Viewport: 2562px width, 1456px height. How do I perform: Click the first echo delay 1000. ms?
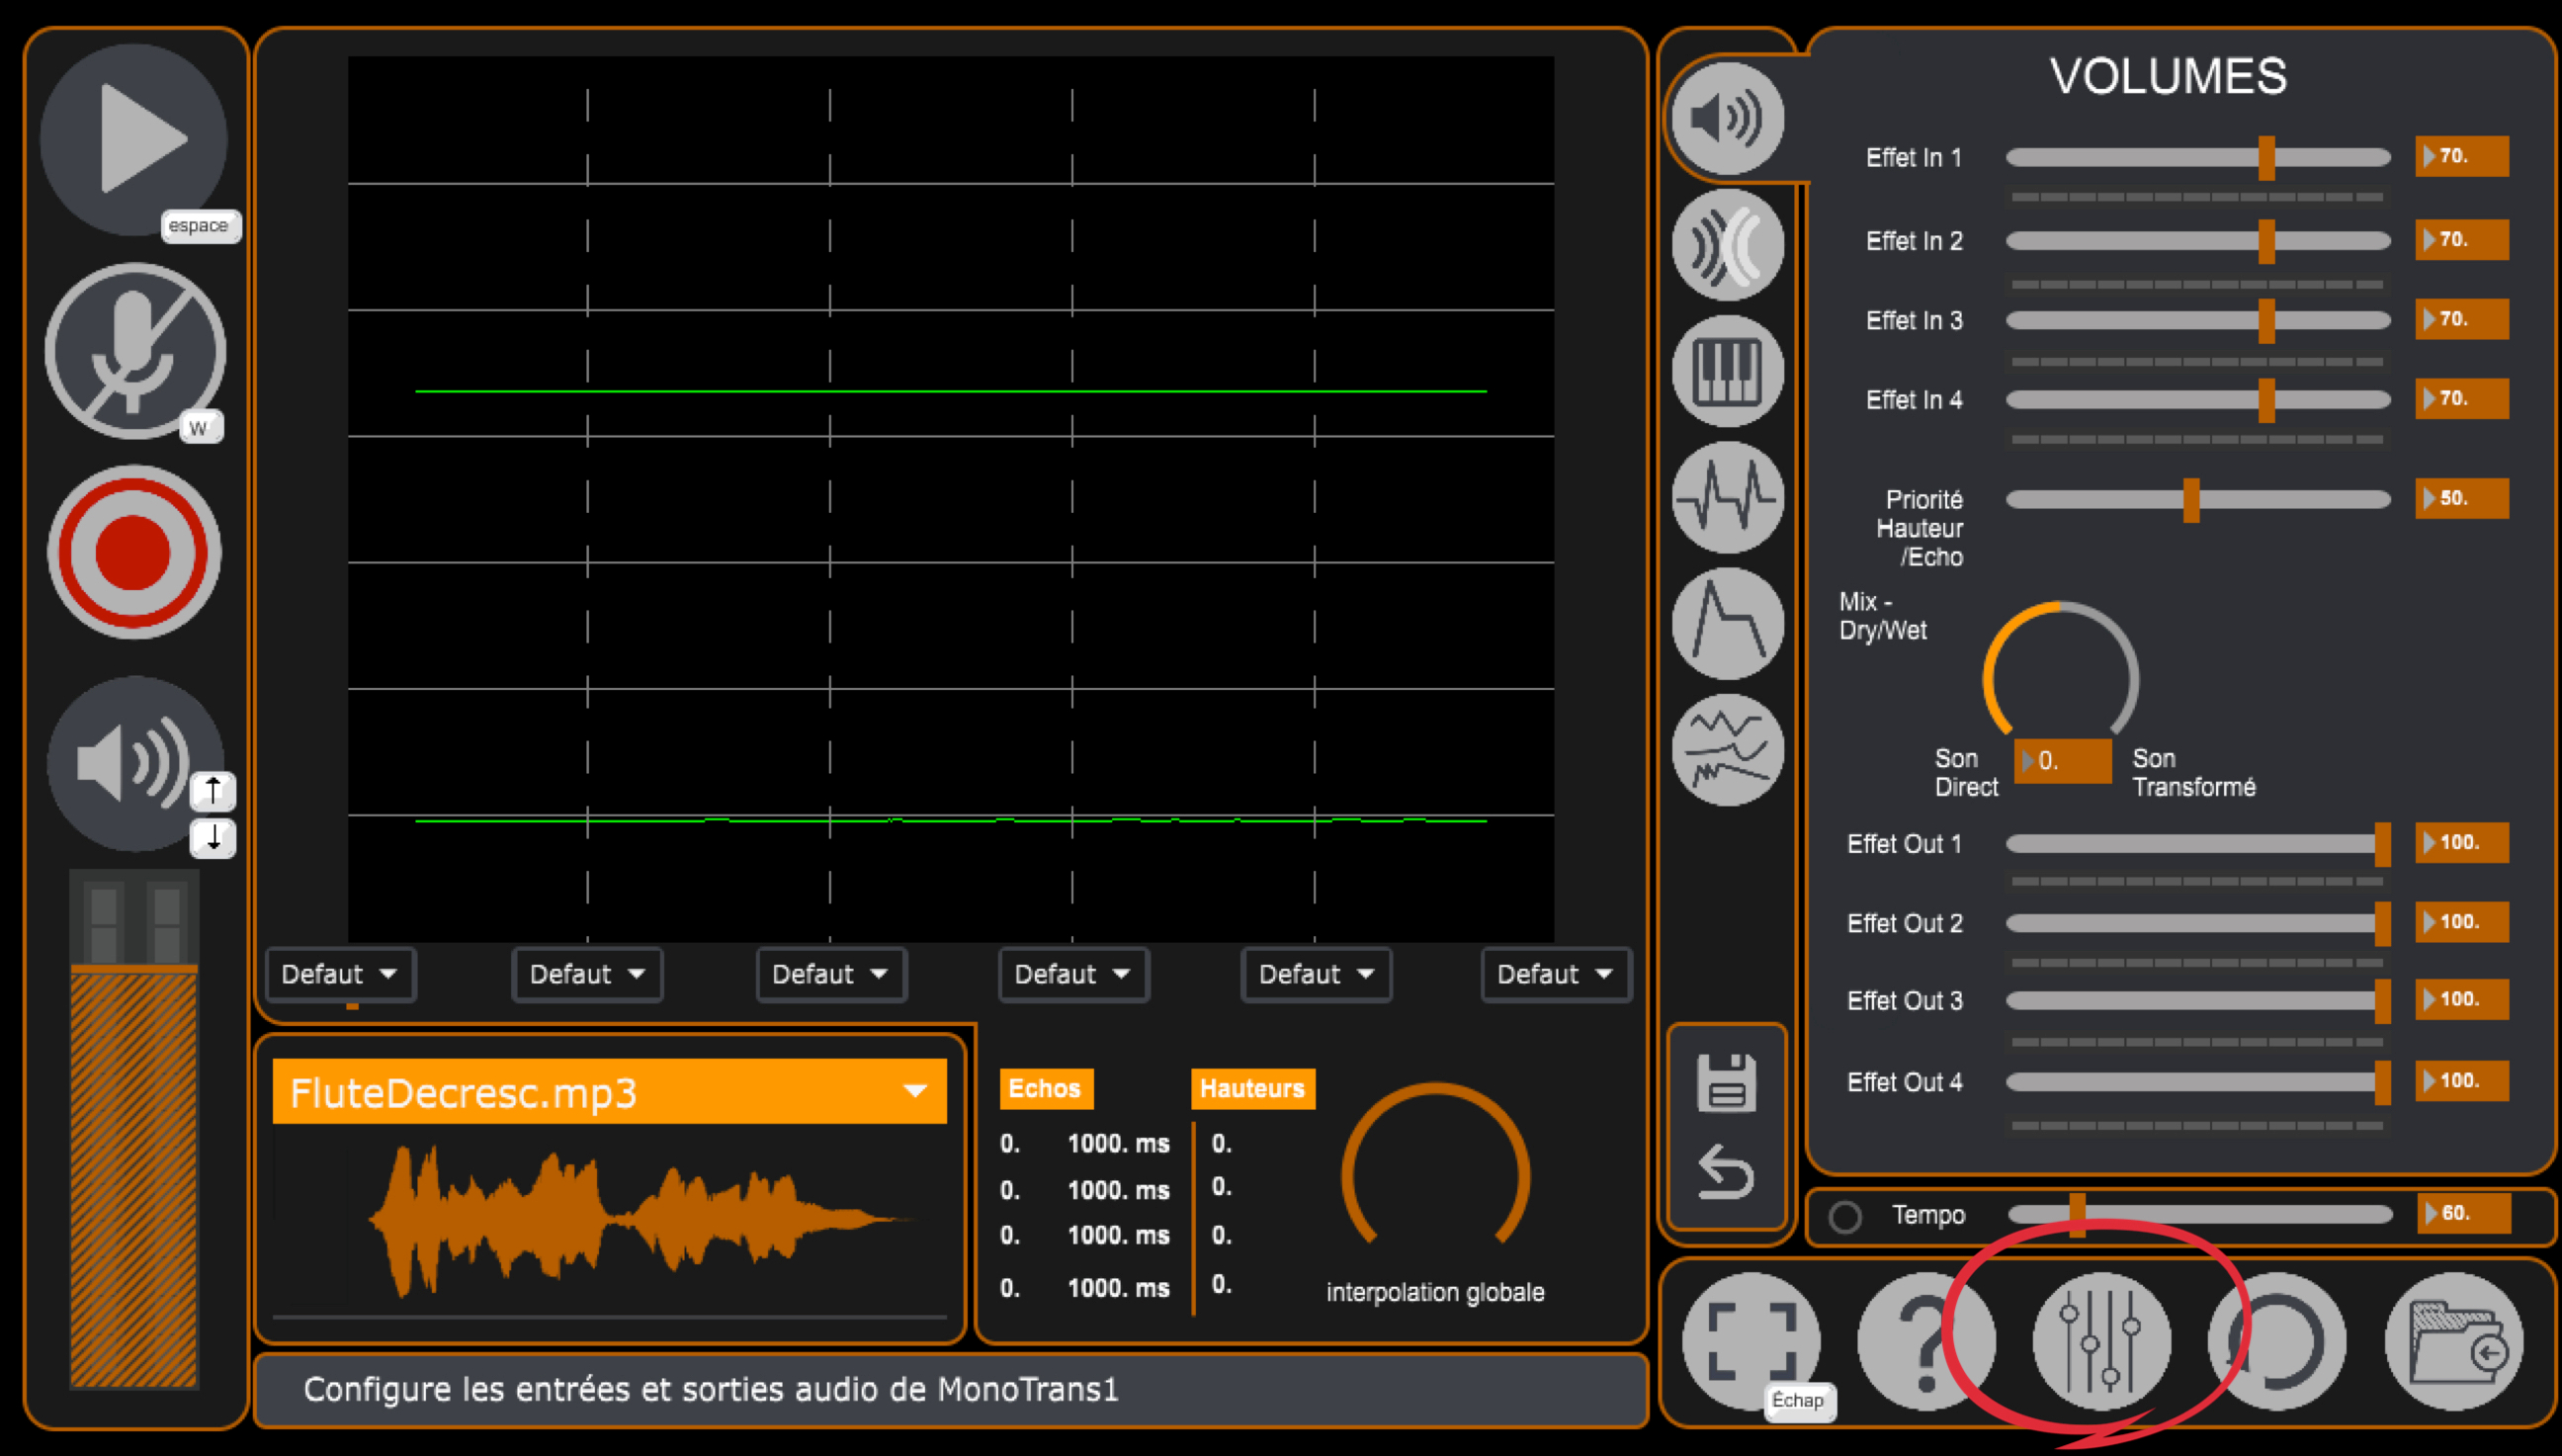tap(1118, 1143)
